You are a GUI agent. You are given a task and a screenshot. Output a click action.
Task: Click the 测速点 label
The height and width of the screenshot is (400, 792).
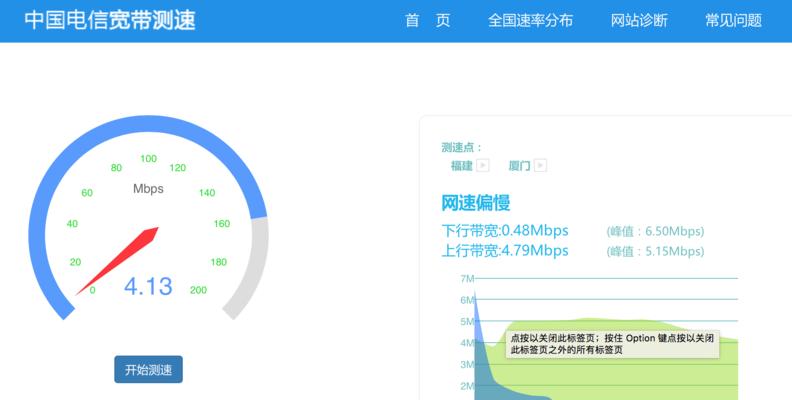point(462,147)
